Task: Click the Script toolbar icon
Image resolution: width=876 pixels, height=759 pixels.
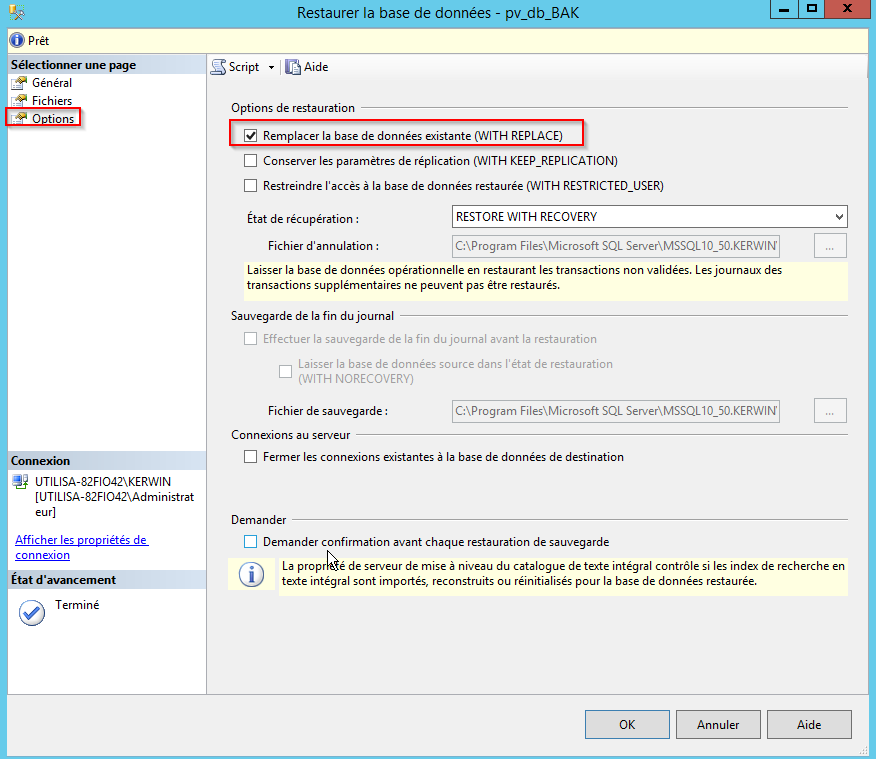Action: coord(219,67)
